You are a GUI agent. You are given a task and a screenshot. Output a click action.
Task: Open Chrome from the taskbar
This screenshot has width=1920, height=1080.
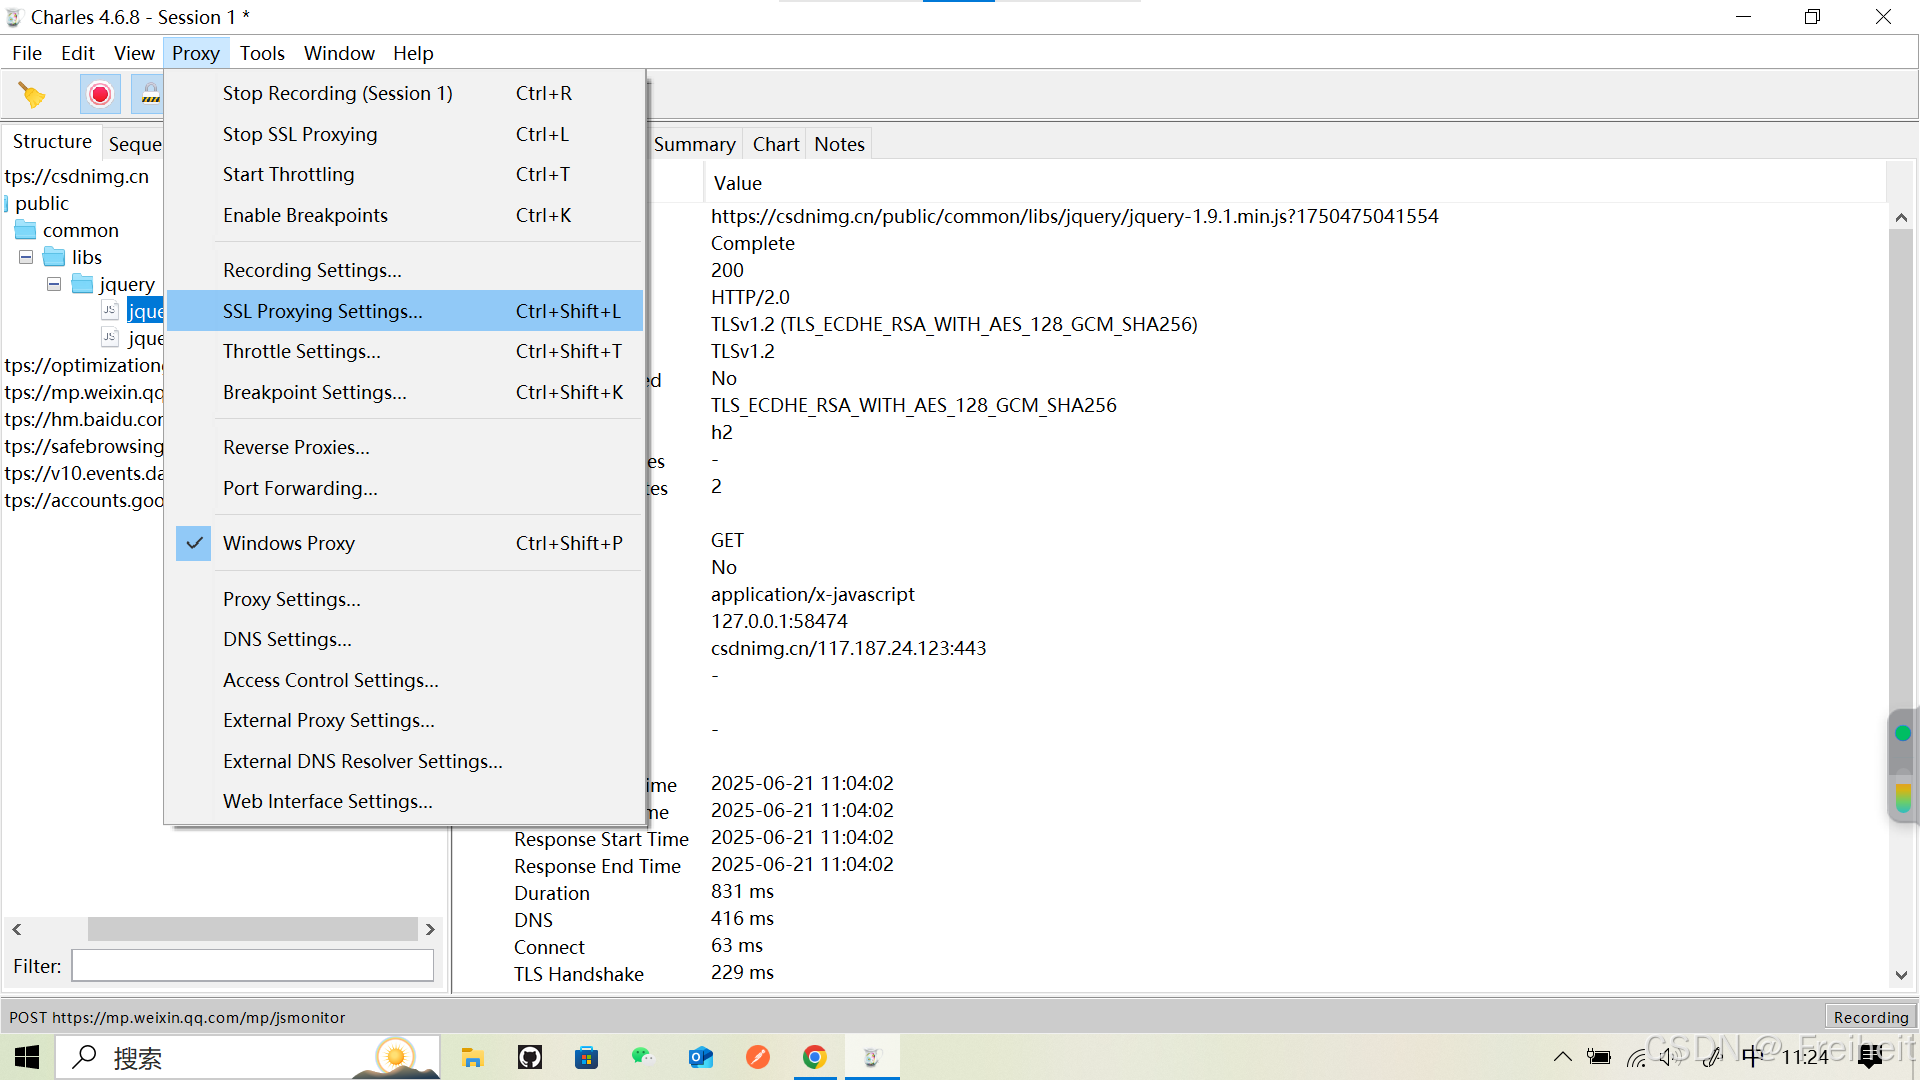click(x=815, y=1057)
